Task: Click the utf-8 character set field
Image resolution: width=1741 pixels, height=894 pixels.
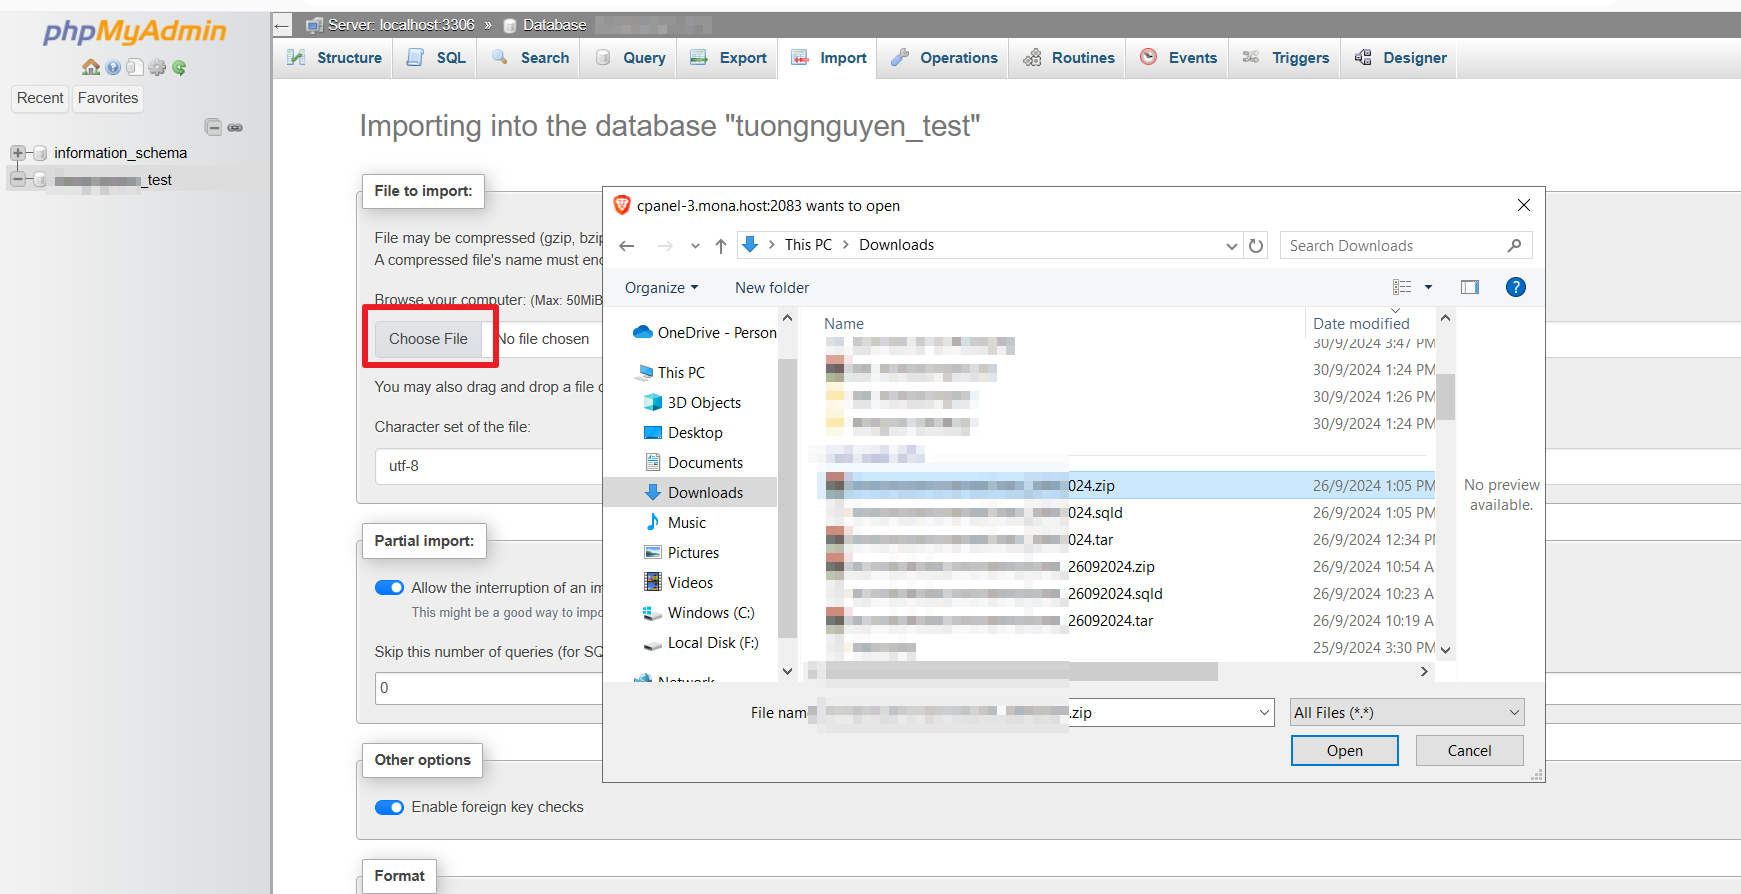Action: (x=489, y=466)
